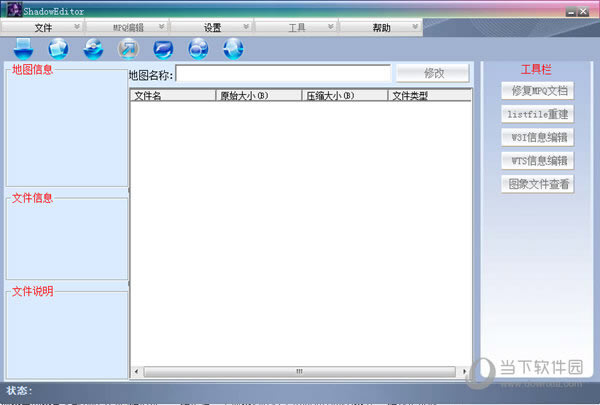This screenshot has width=600, height=405.
Task: Expand the 帮助 menu
Action: coord(381,28)
